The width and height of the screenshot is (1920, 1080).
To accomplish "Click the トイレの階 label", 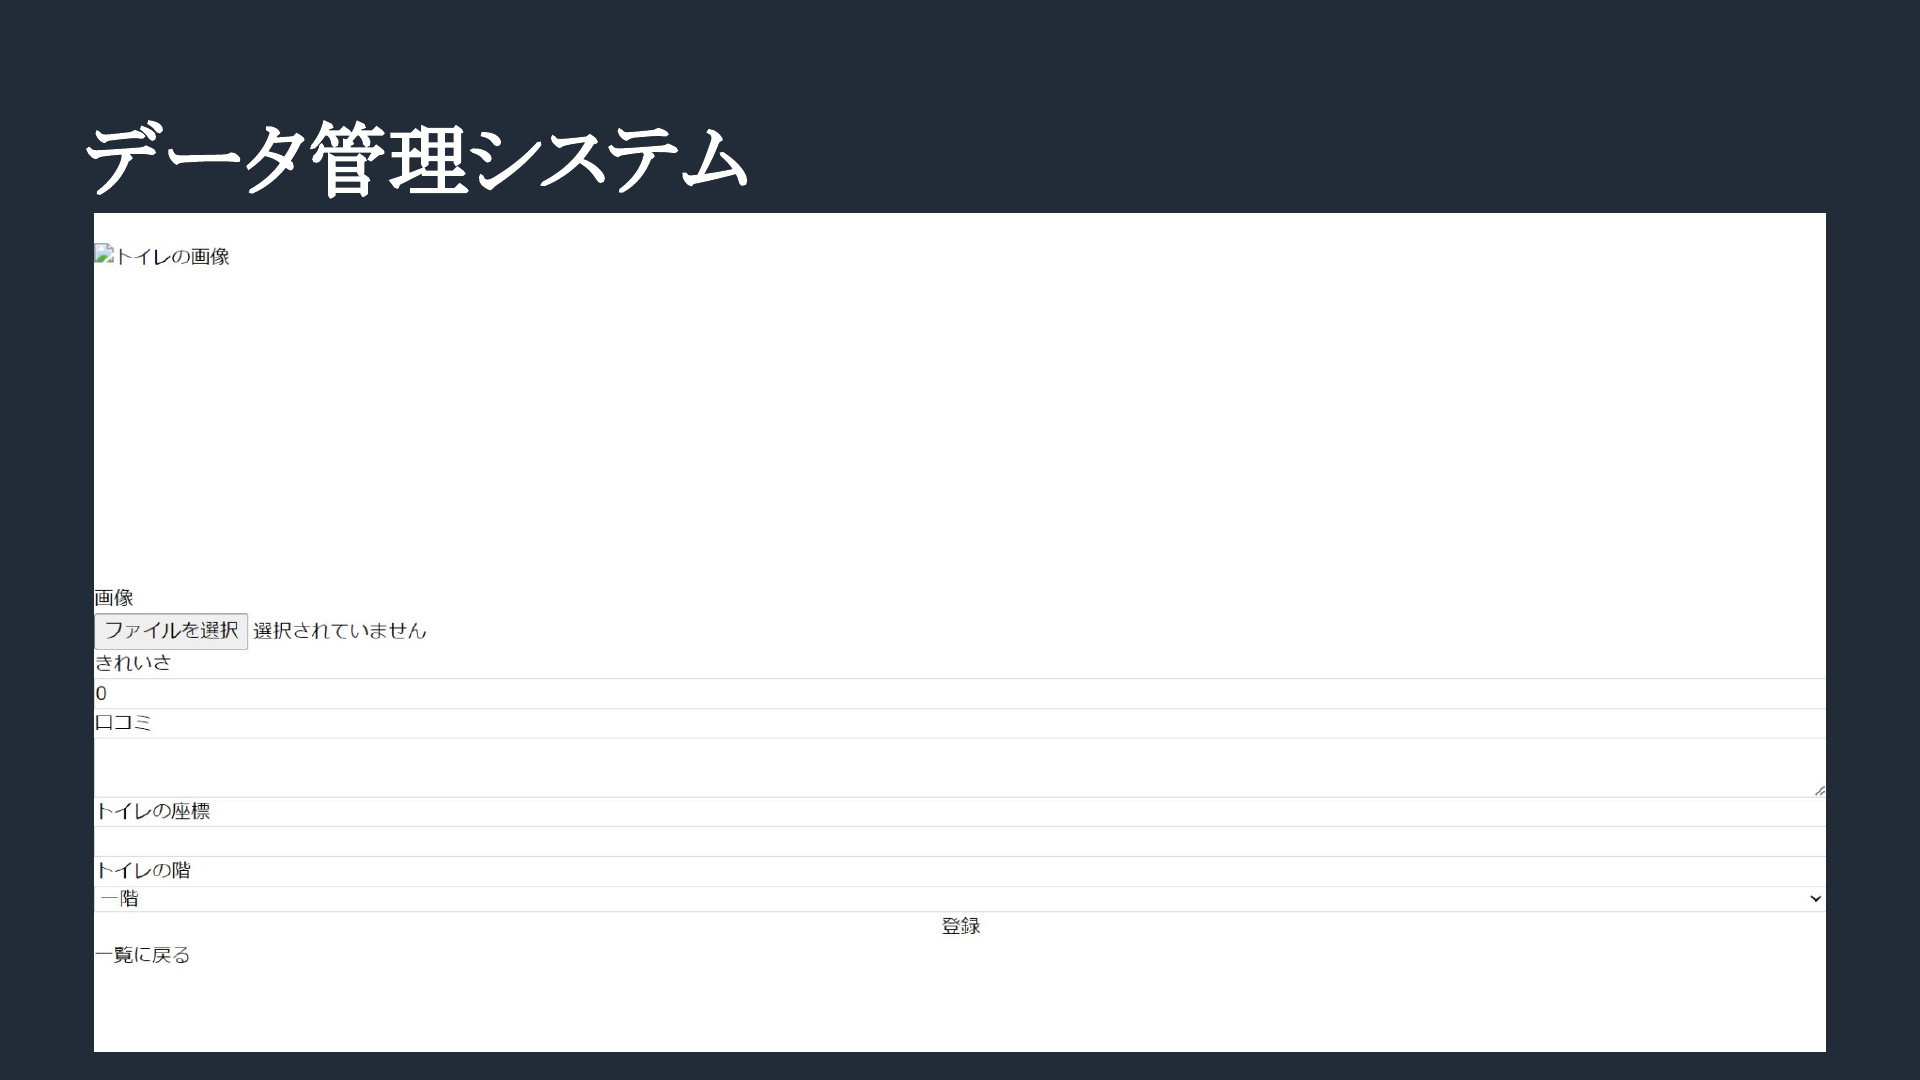I will [142, 870].
